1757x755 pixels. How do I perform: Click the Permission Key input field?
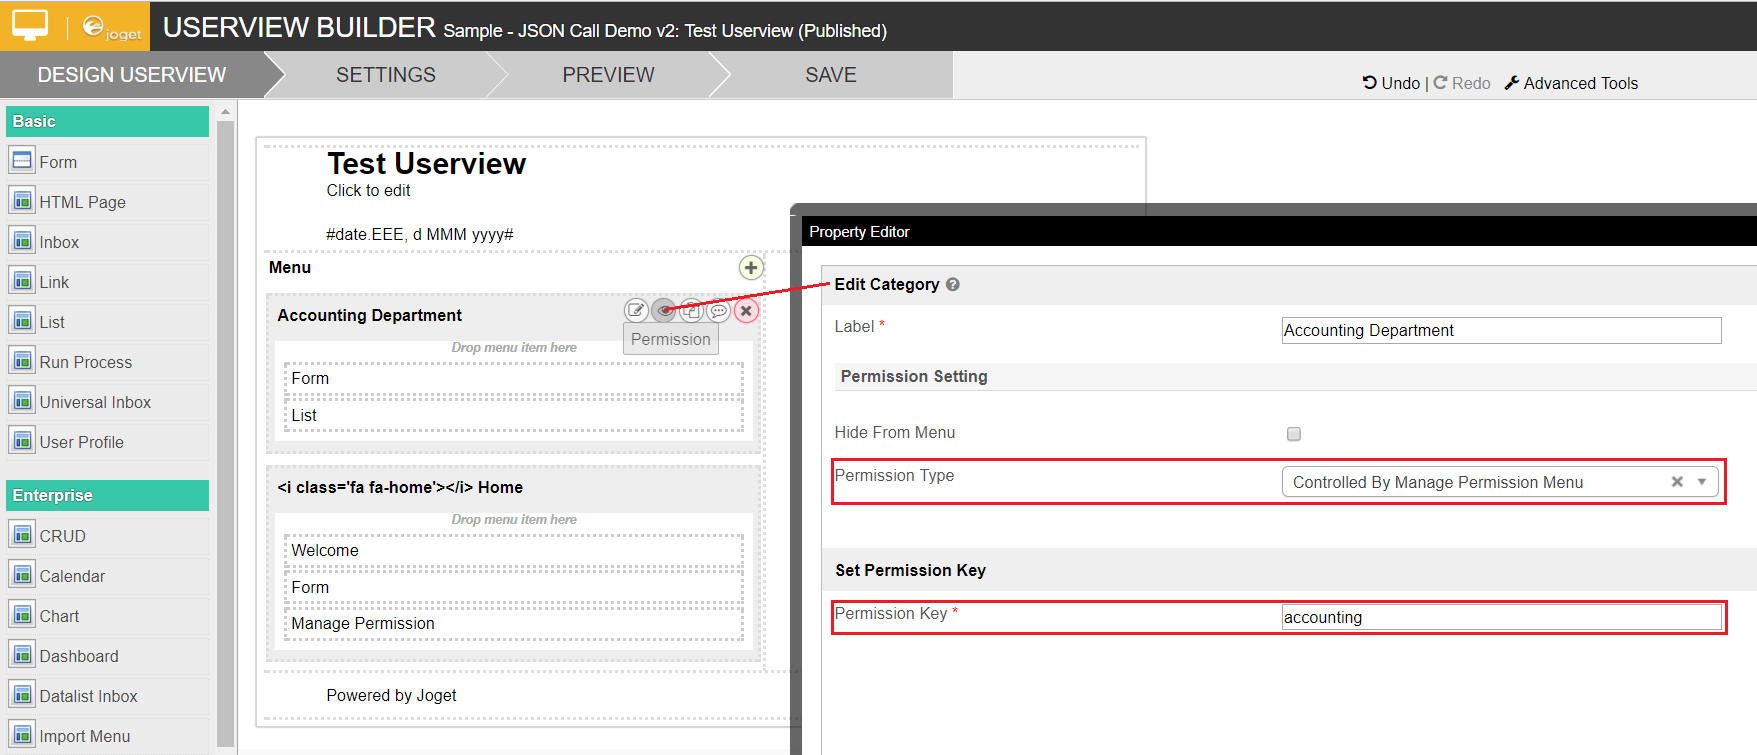(x=1501, y=617)
